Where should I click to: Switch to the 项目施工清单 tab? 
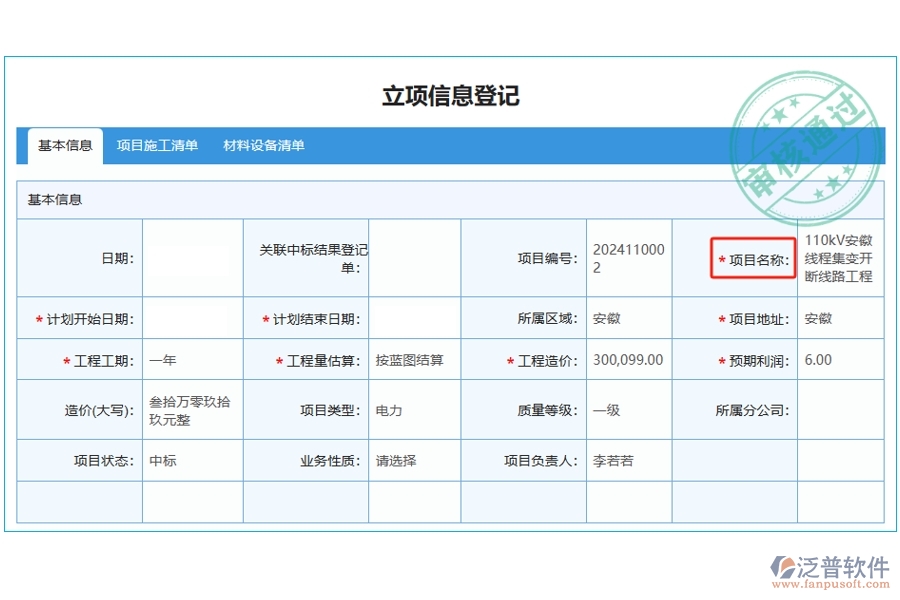(157, 145)
